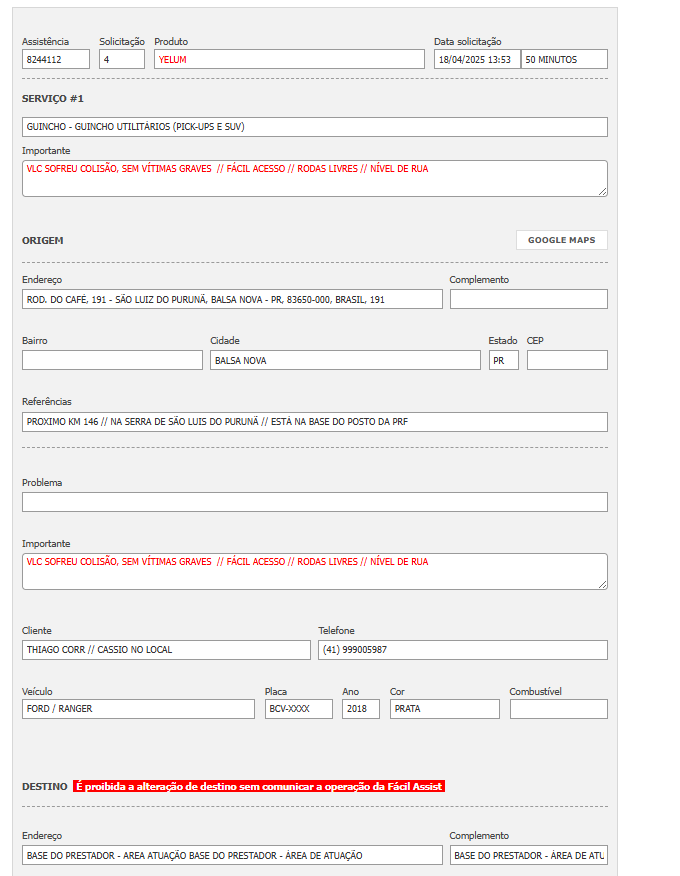The height and width of the screenshot is (876, 680).
Task: Click the origin Endereço field
Action: [x=232, y=299]
